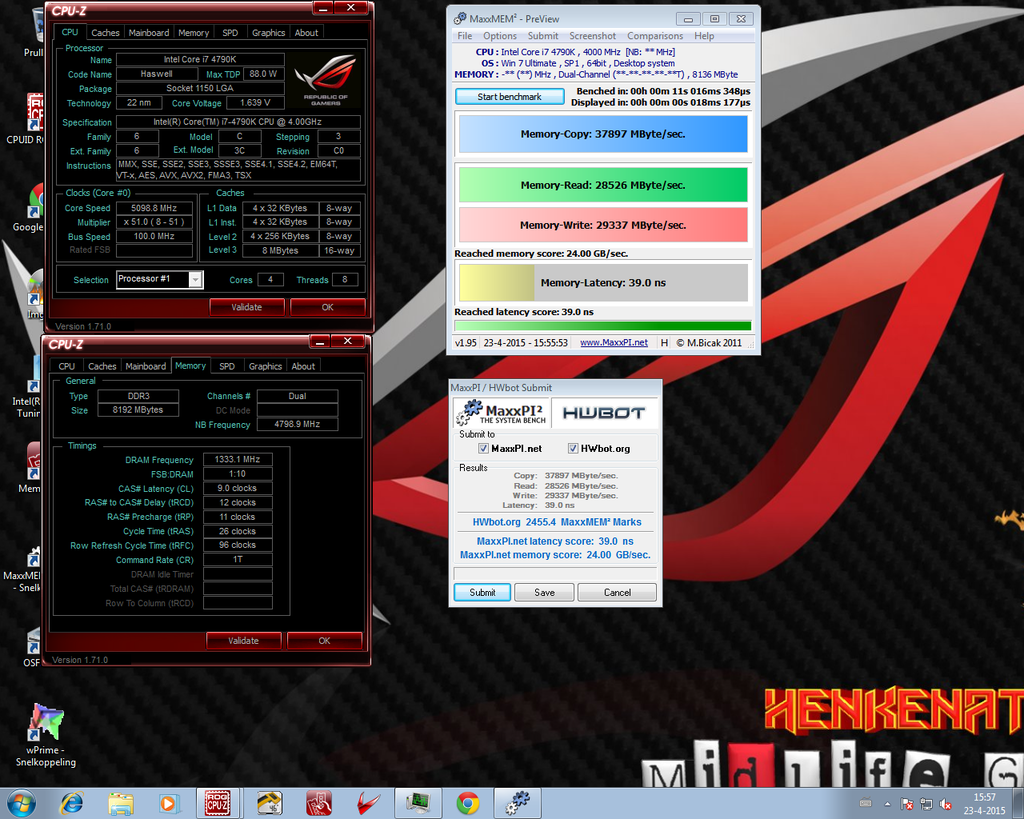Open the Comparisons menu in MaxxMEM
Image resolution: width=1024 pixels, height=819 pixels.
[655, 36]
